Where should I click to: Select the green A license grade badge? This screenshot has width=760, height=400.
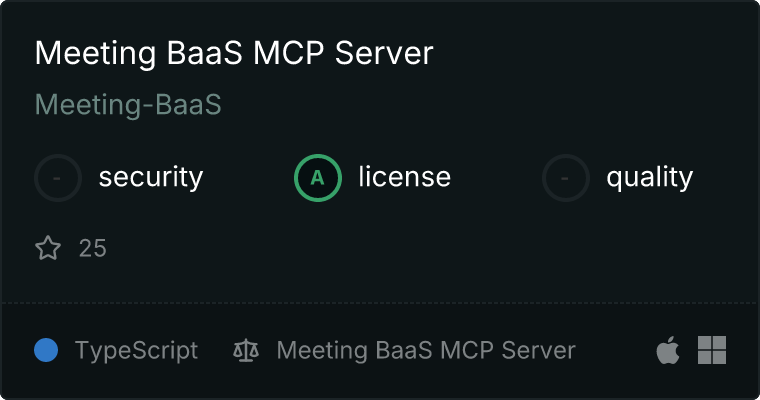(318, 178)
